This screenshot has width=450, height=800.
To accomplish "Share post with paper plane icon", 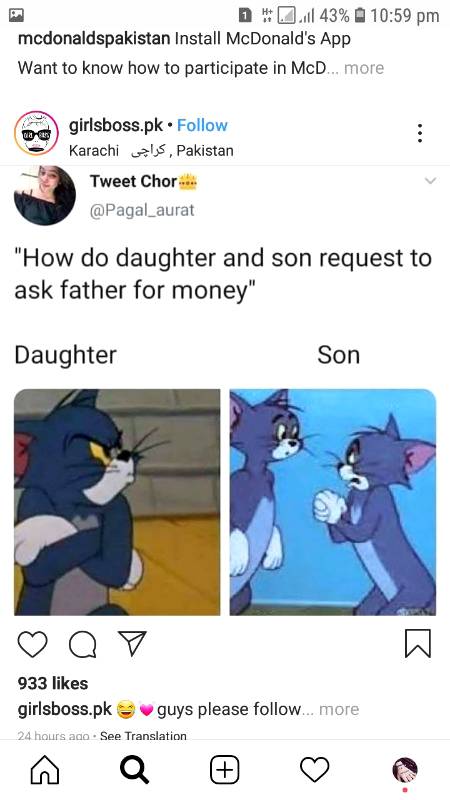I will tap(132, 643).
